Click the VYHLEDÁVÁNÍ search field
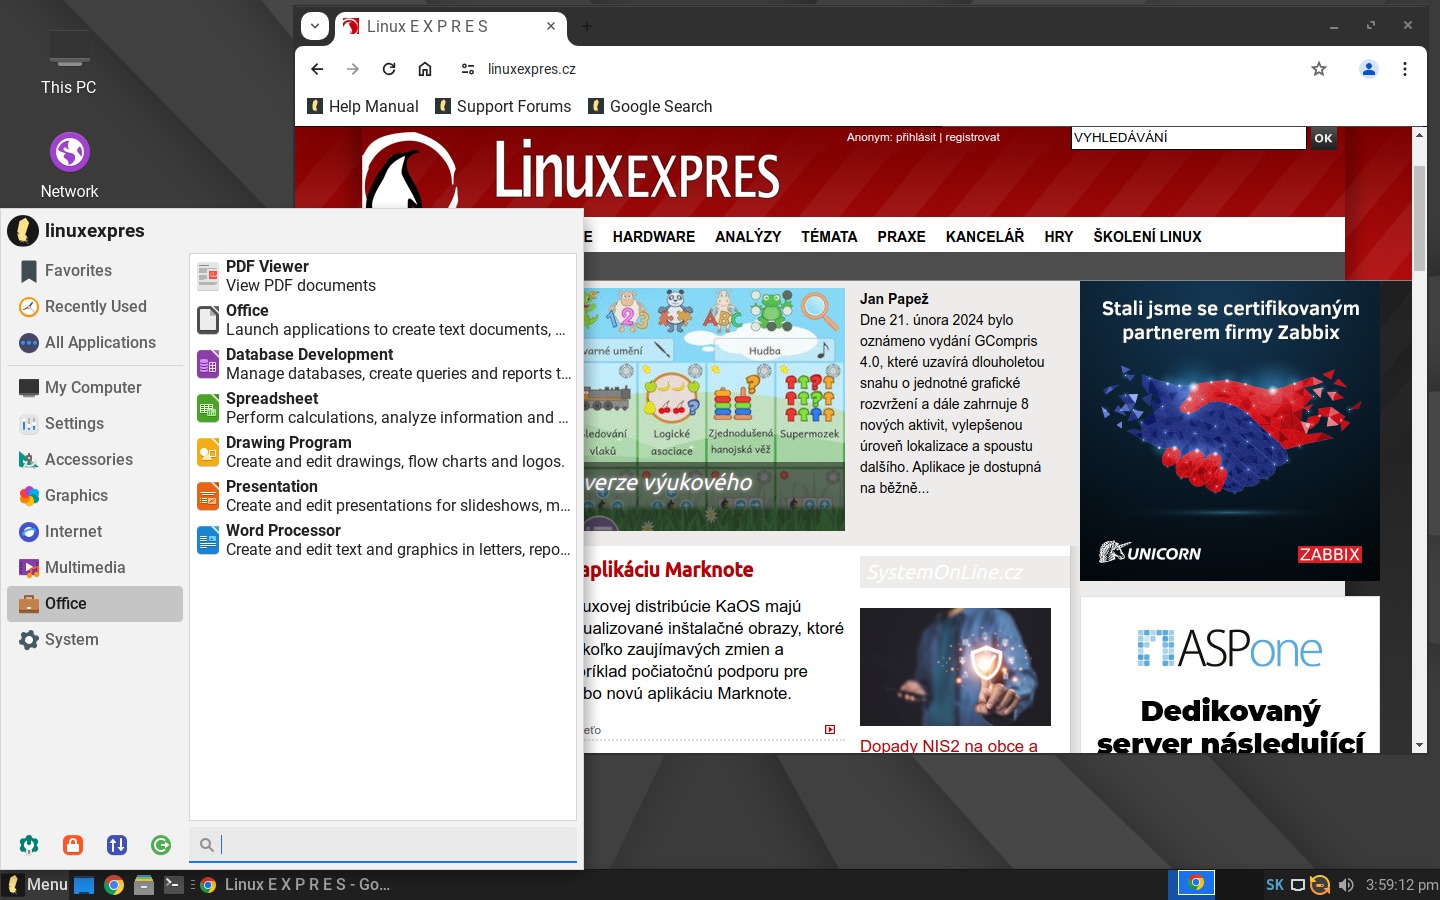 (1187, 138)
